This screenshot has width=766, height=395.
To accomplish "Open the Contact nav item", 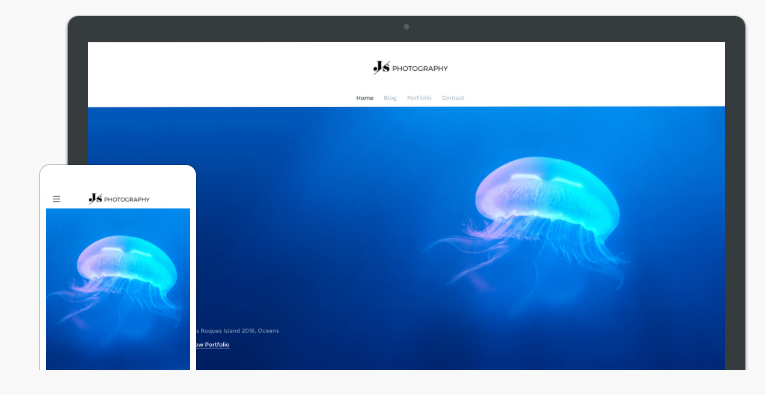I will click(453, 98).
